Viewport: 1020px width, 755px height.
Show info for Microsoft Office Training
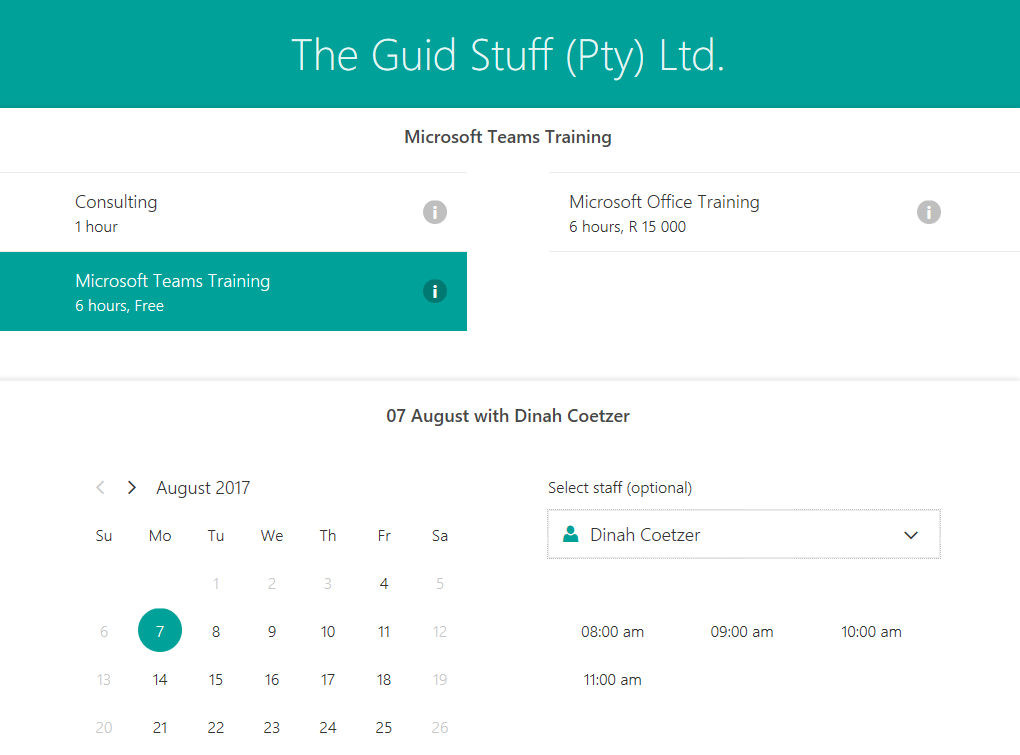point(929,212)
